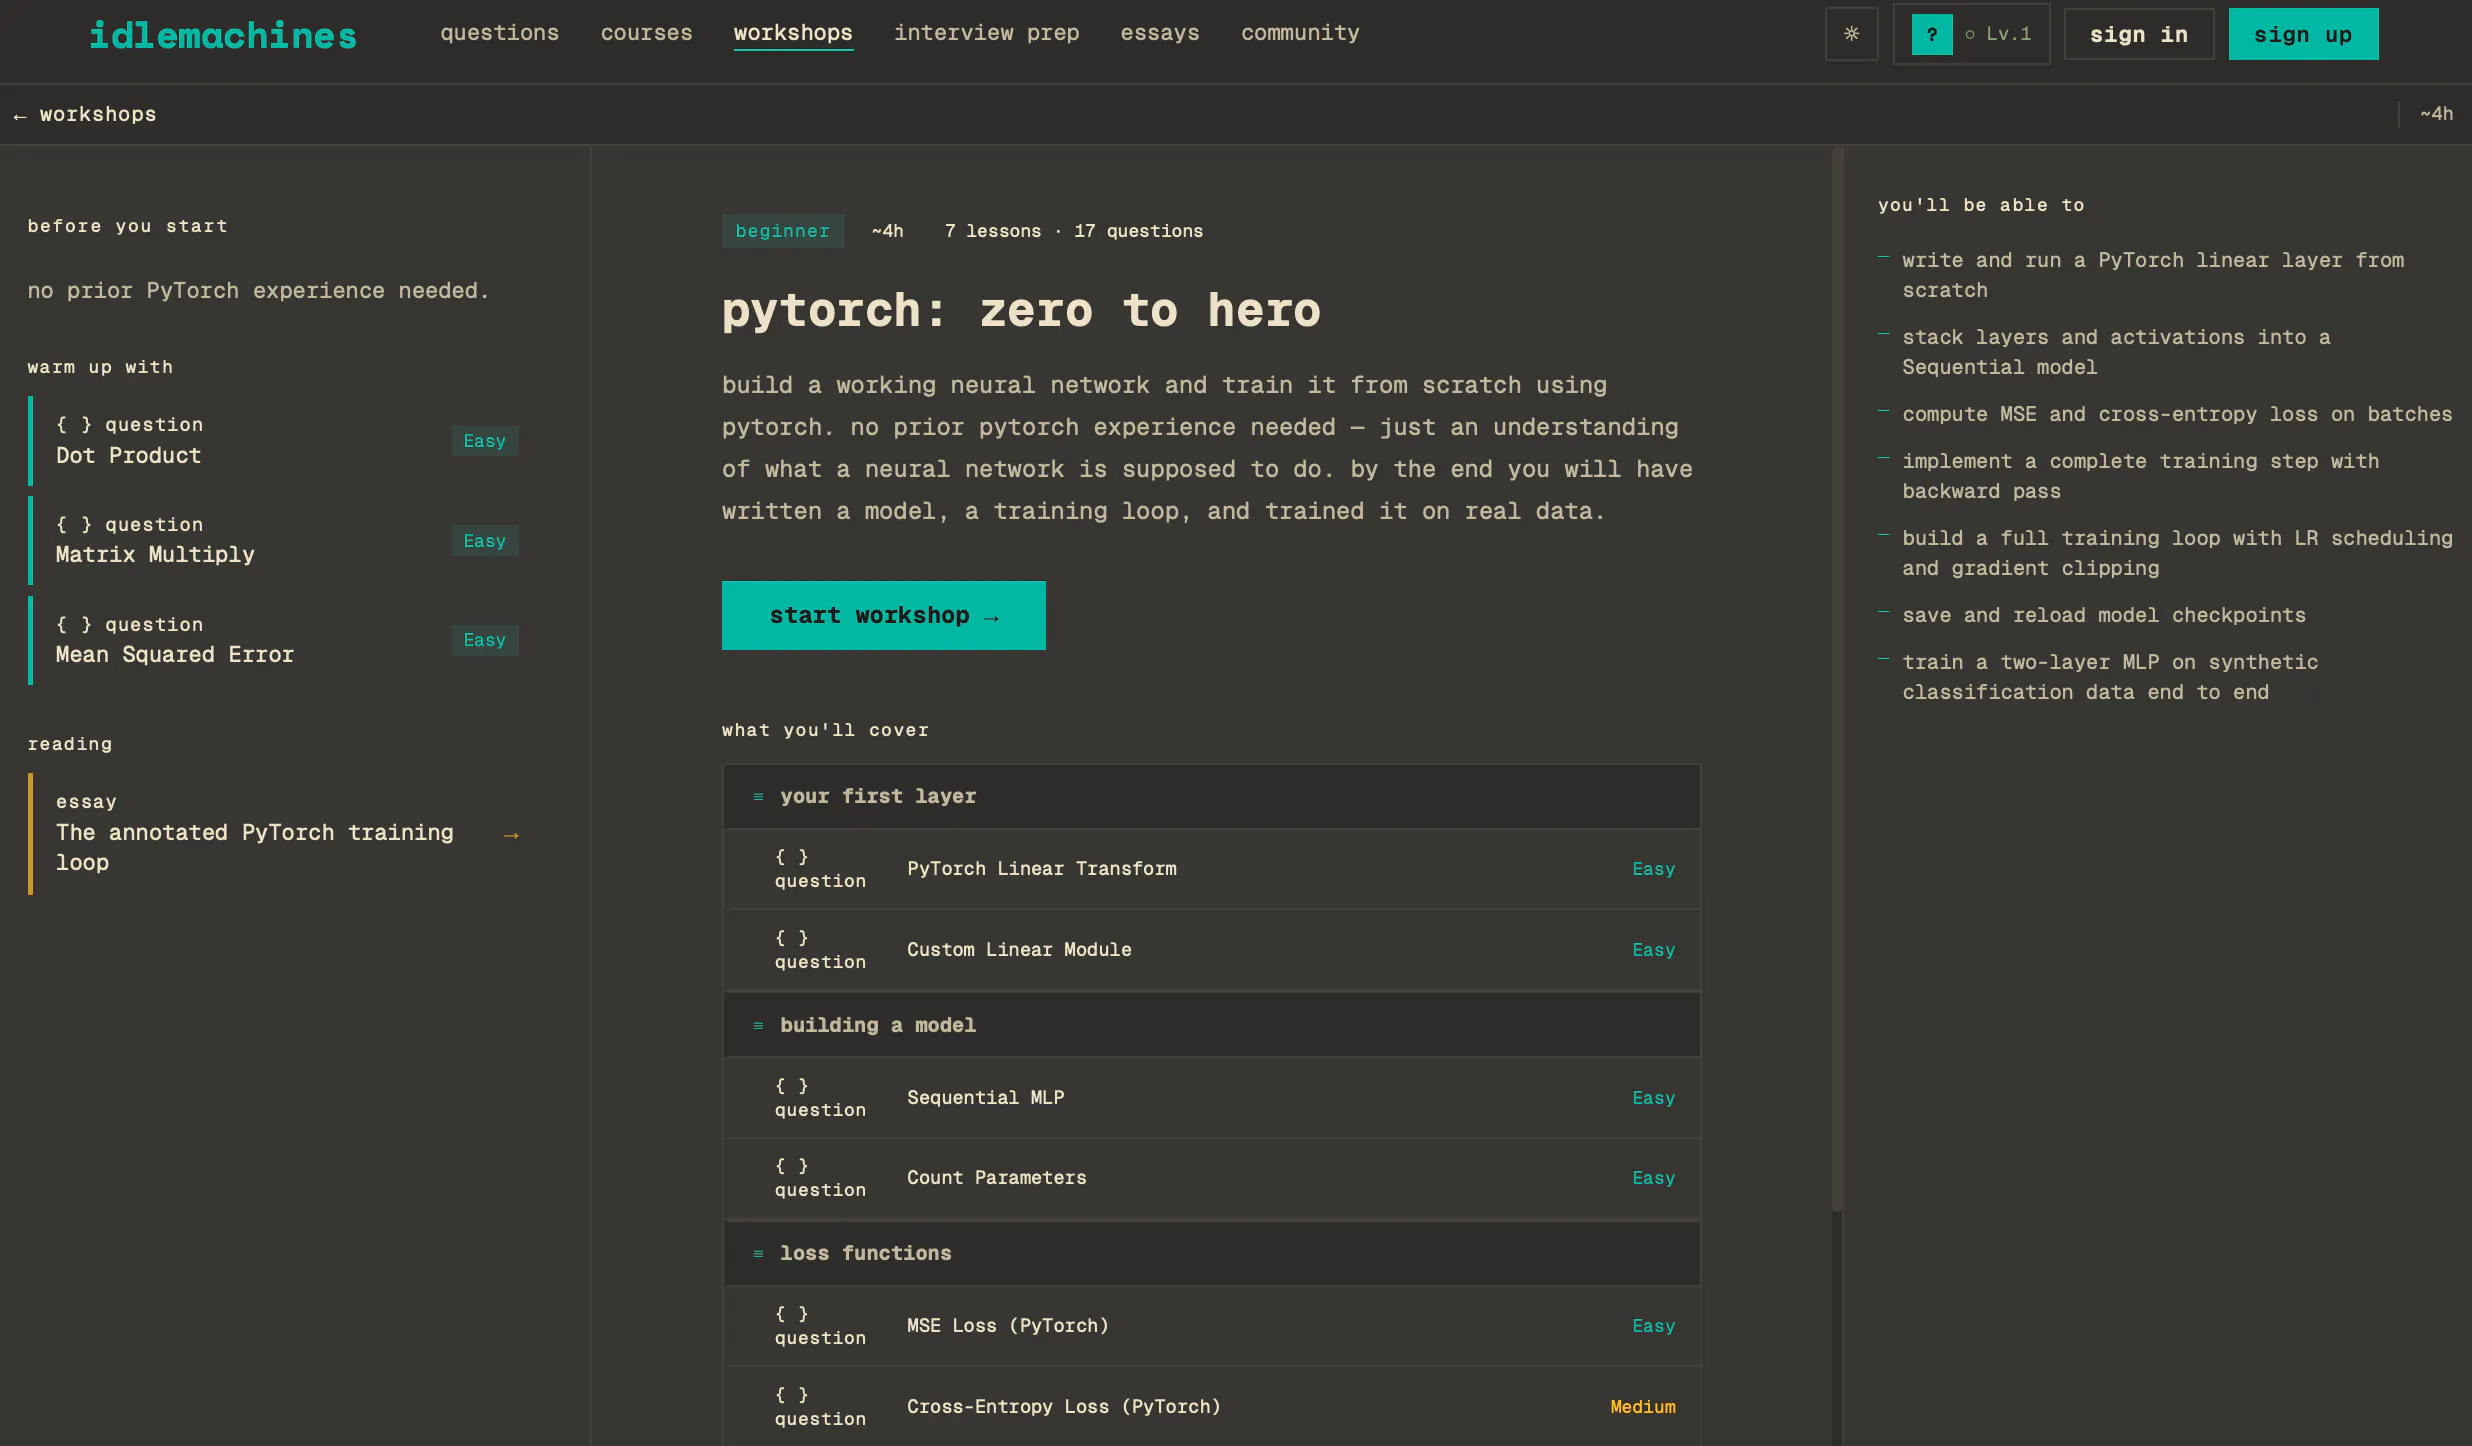Open the MSE Loss (PyTorch) question row
Image resolution: width=2472 pixels, height=1446 pixels.
(x=1211, y=1326)
